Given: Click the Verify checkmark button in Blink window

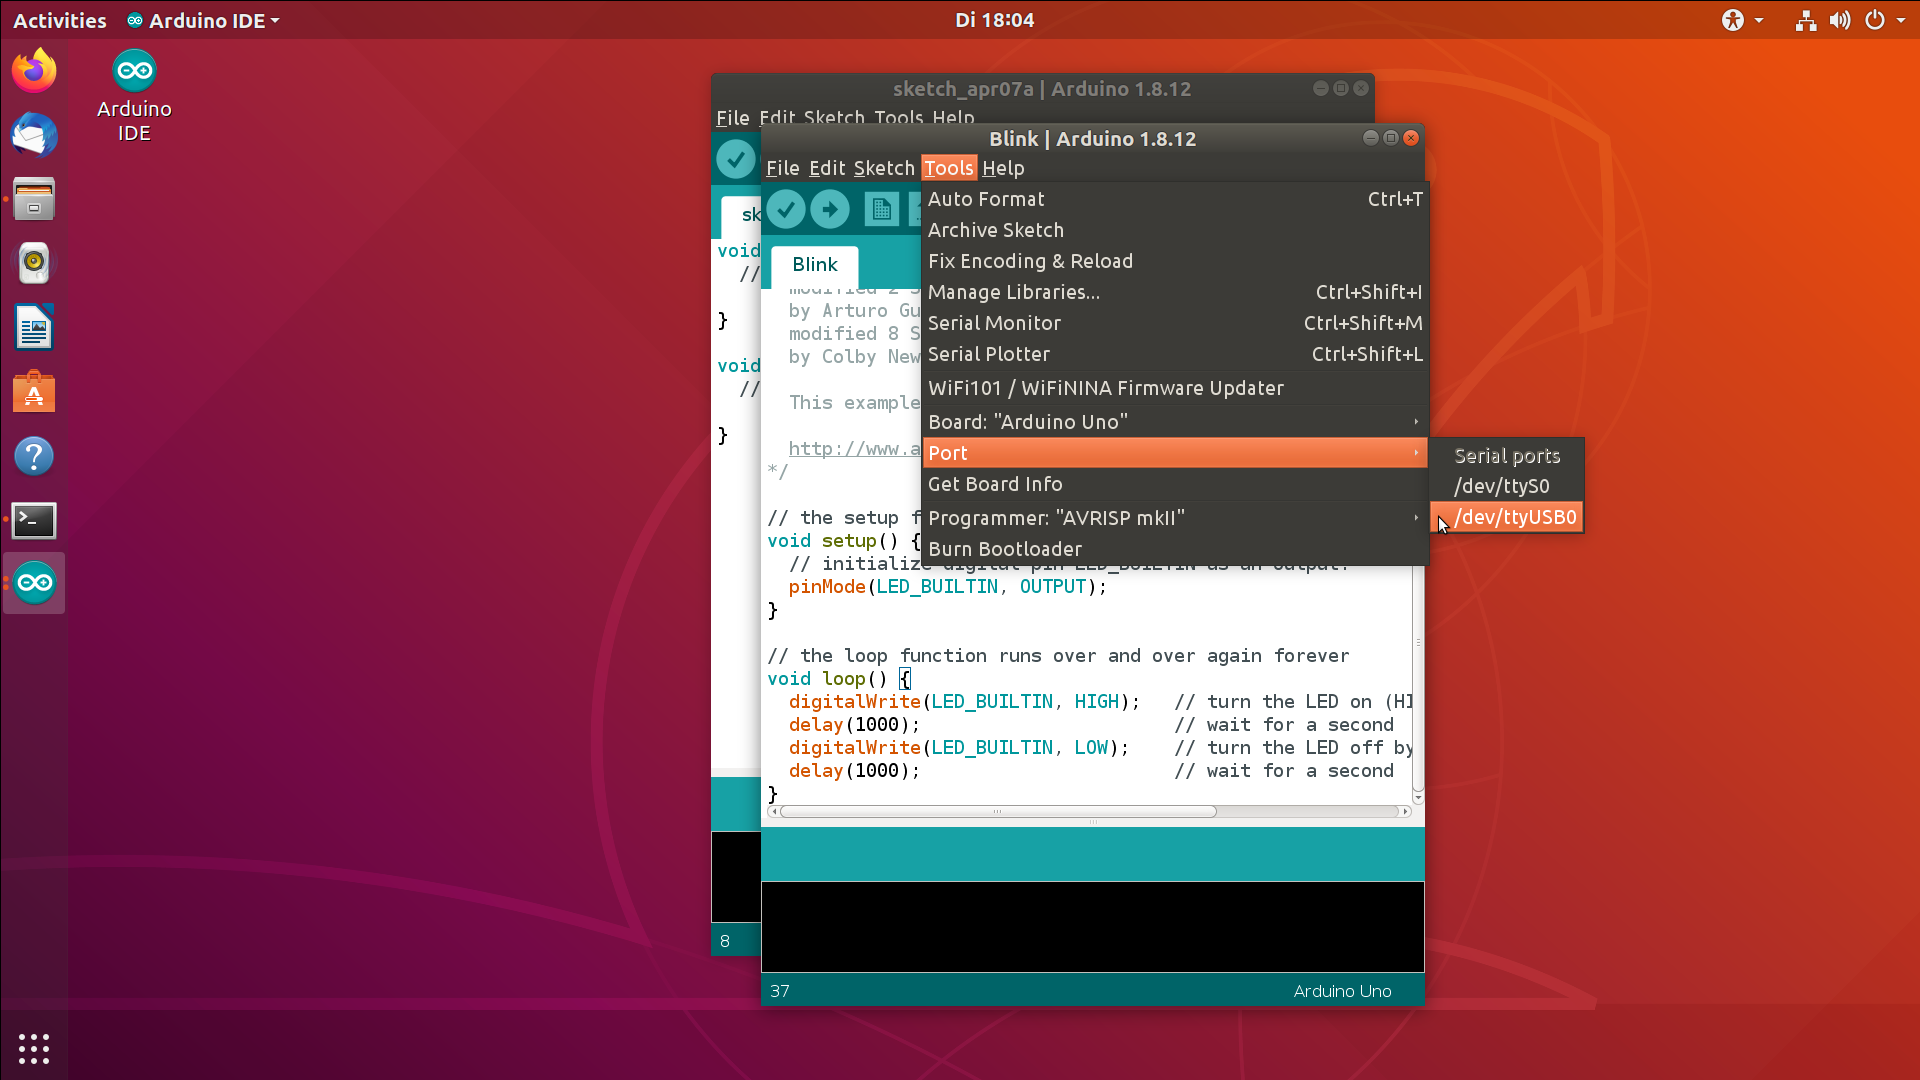Looking at the screenshot, I should click(x=786, y=209).
